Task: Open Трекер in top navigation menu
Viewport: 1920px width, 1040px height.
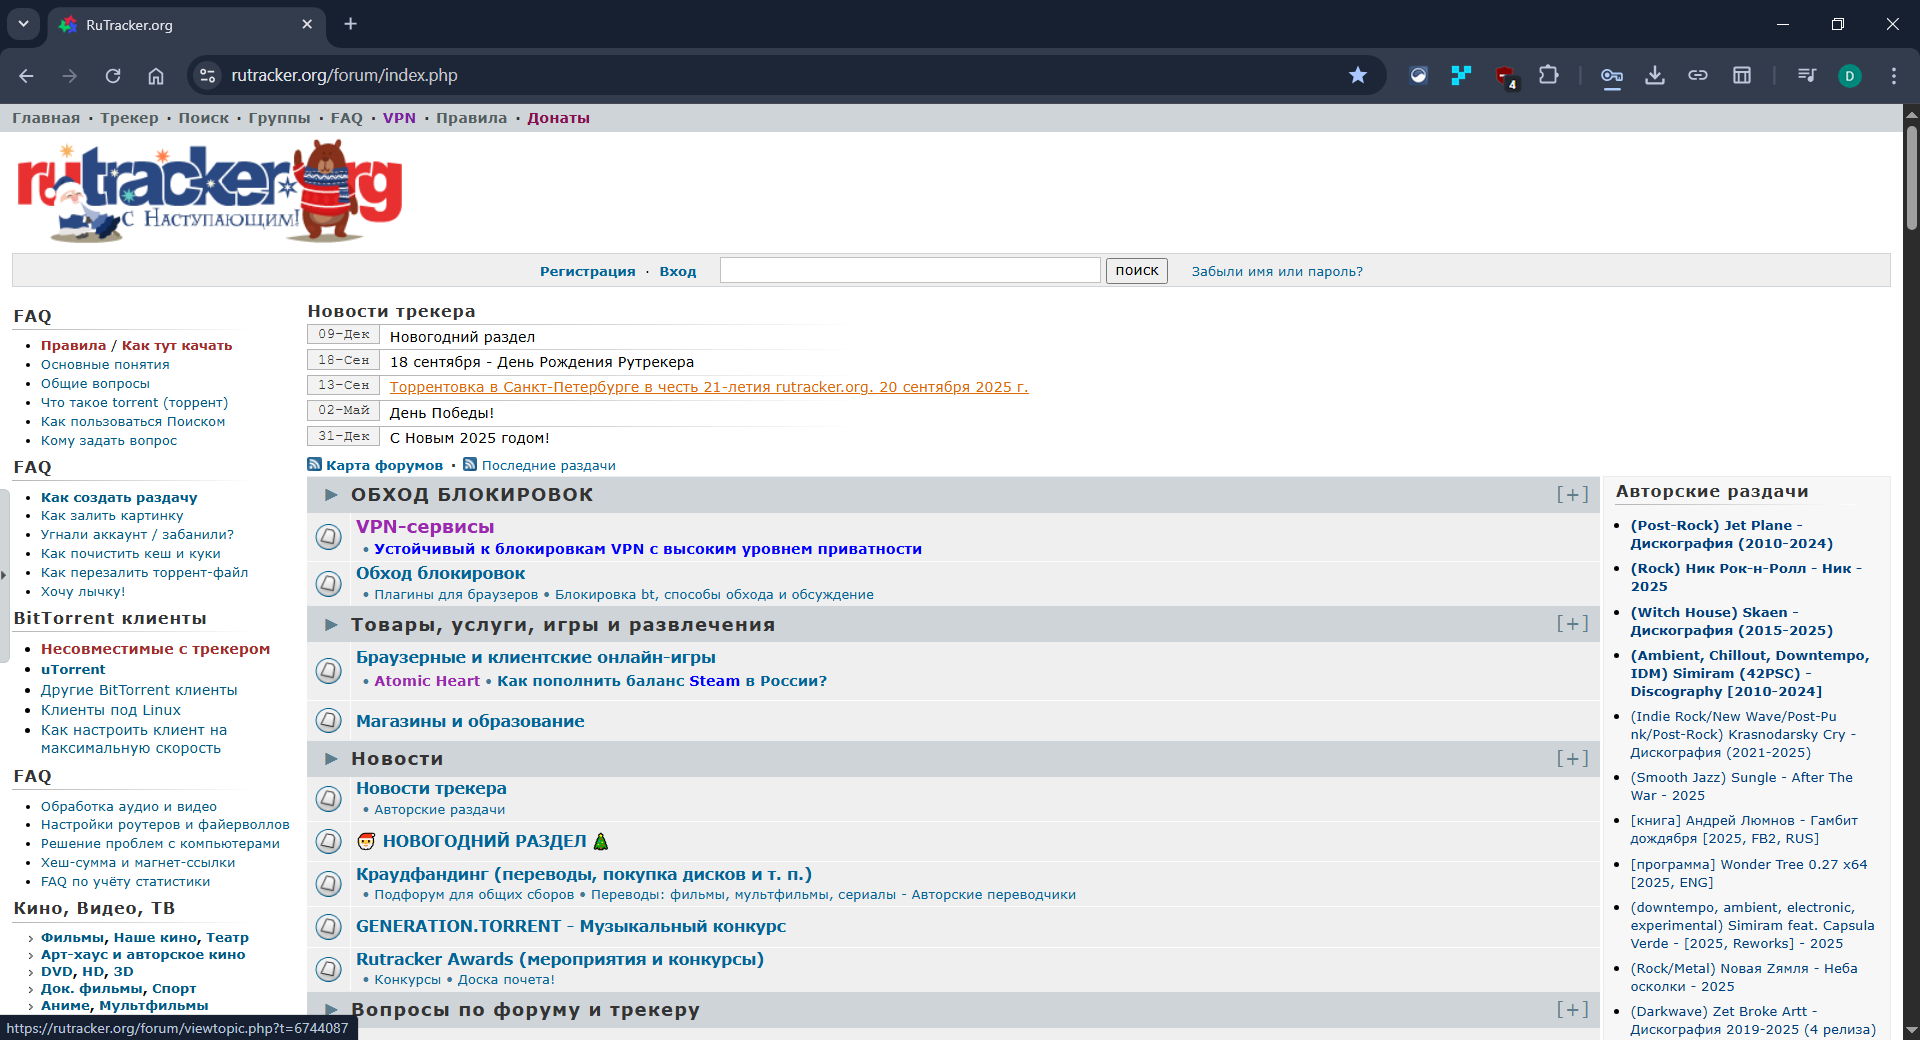Action: (129, 118)
